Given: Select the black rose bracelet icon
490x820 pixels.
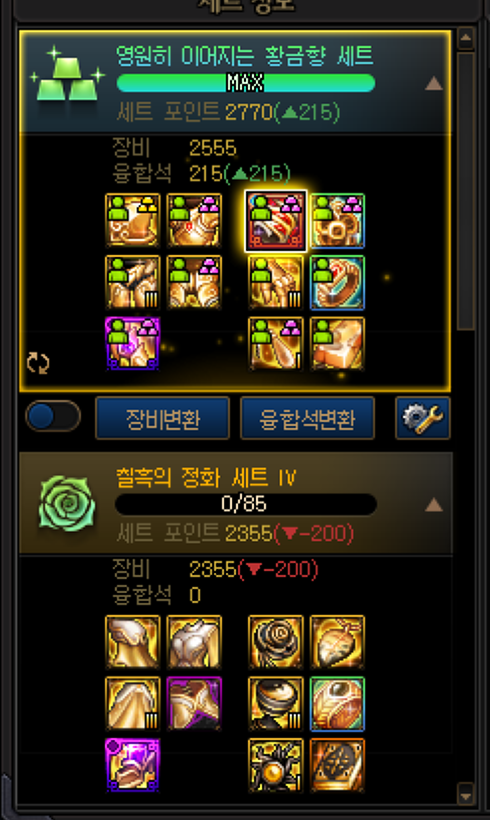Looking at the screenshot, I should (x=276, y=642).
